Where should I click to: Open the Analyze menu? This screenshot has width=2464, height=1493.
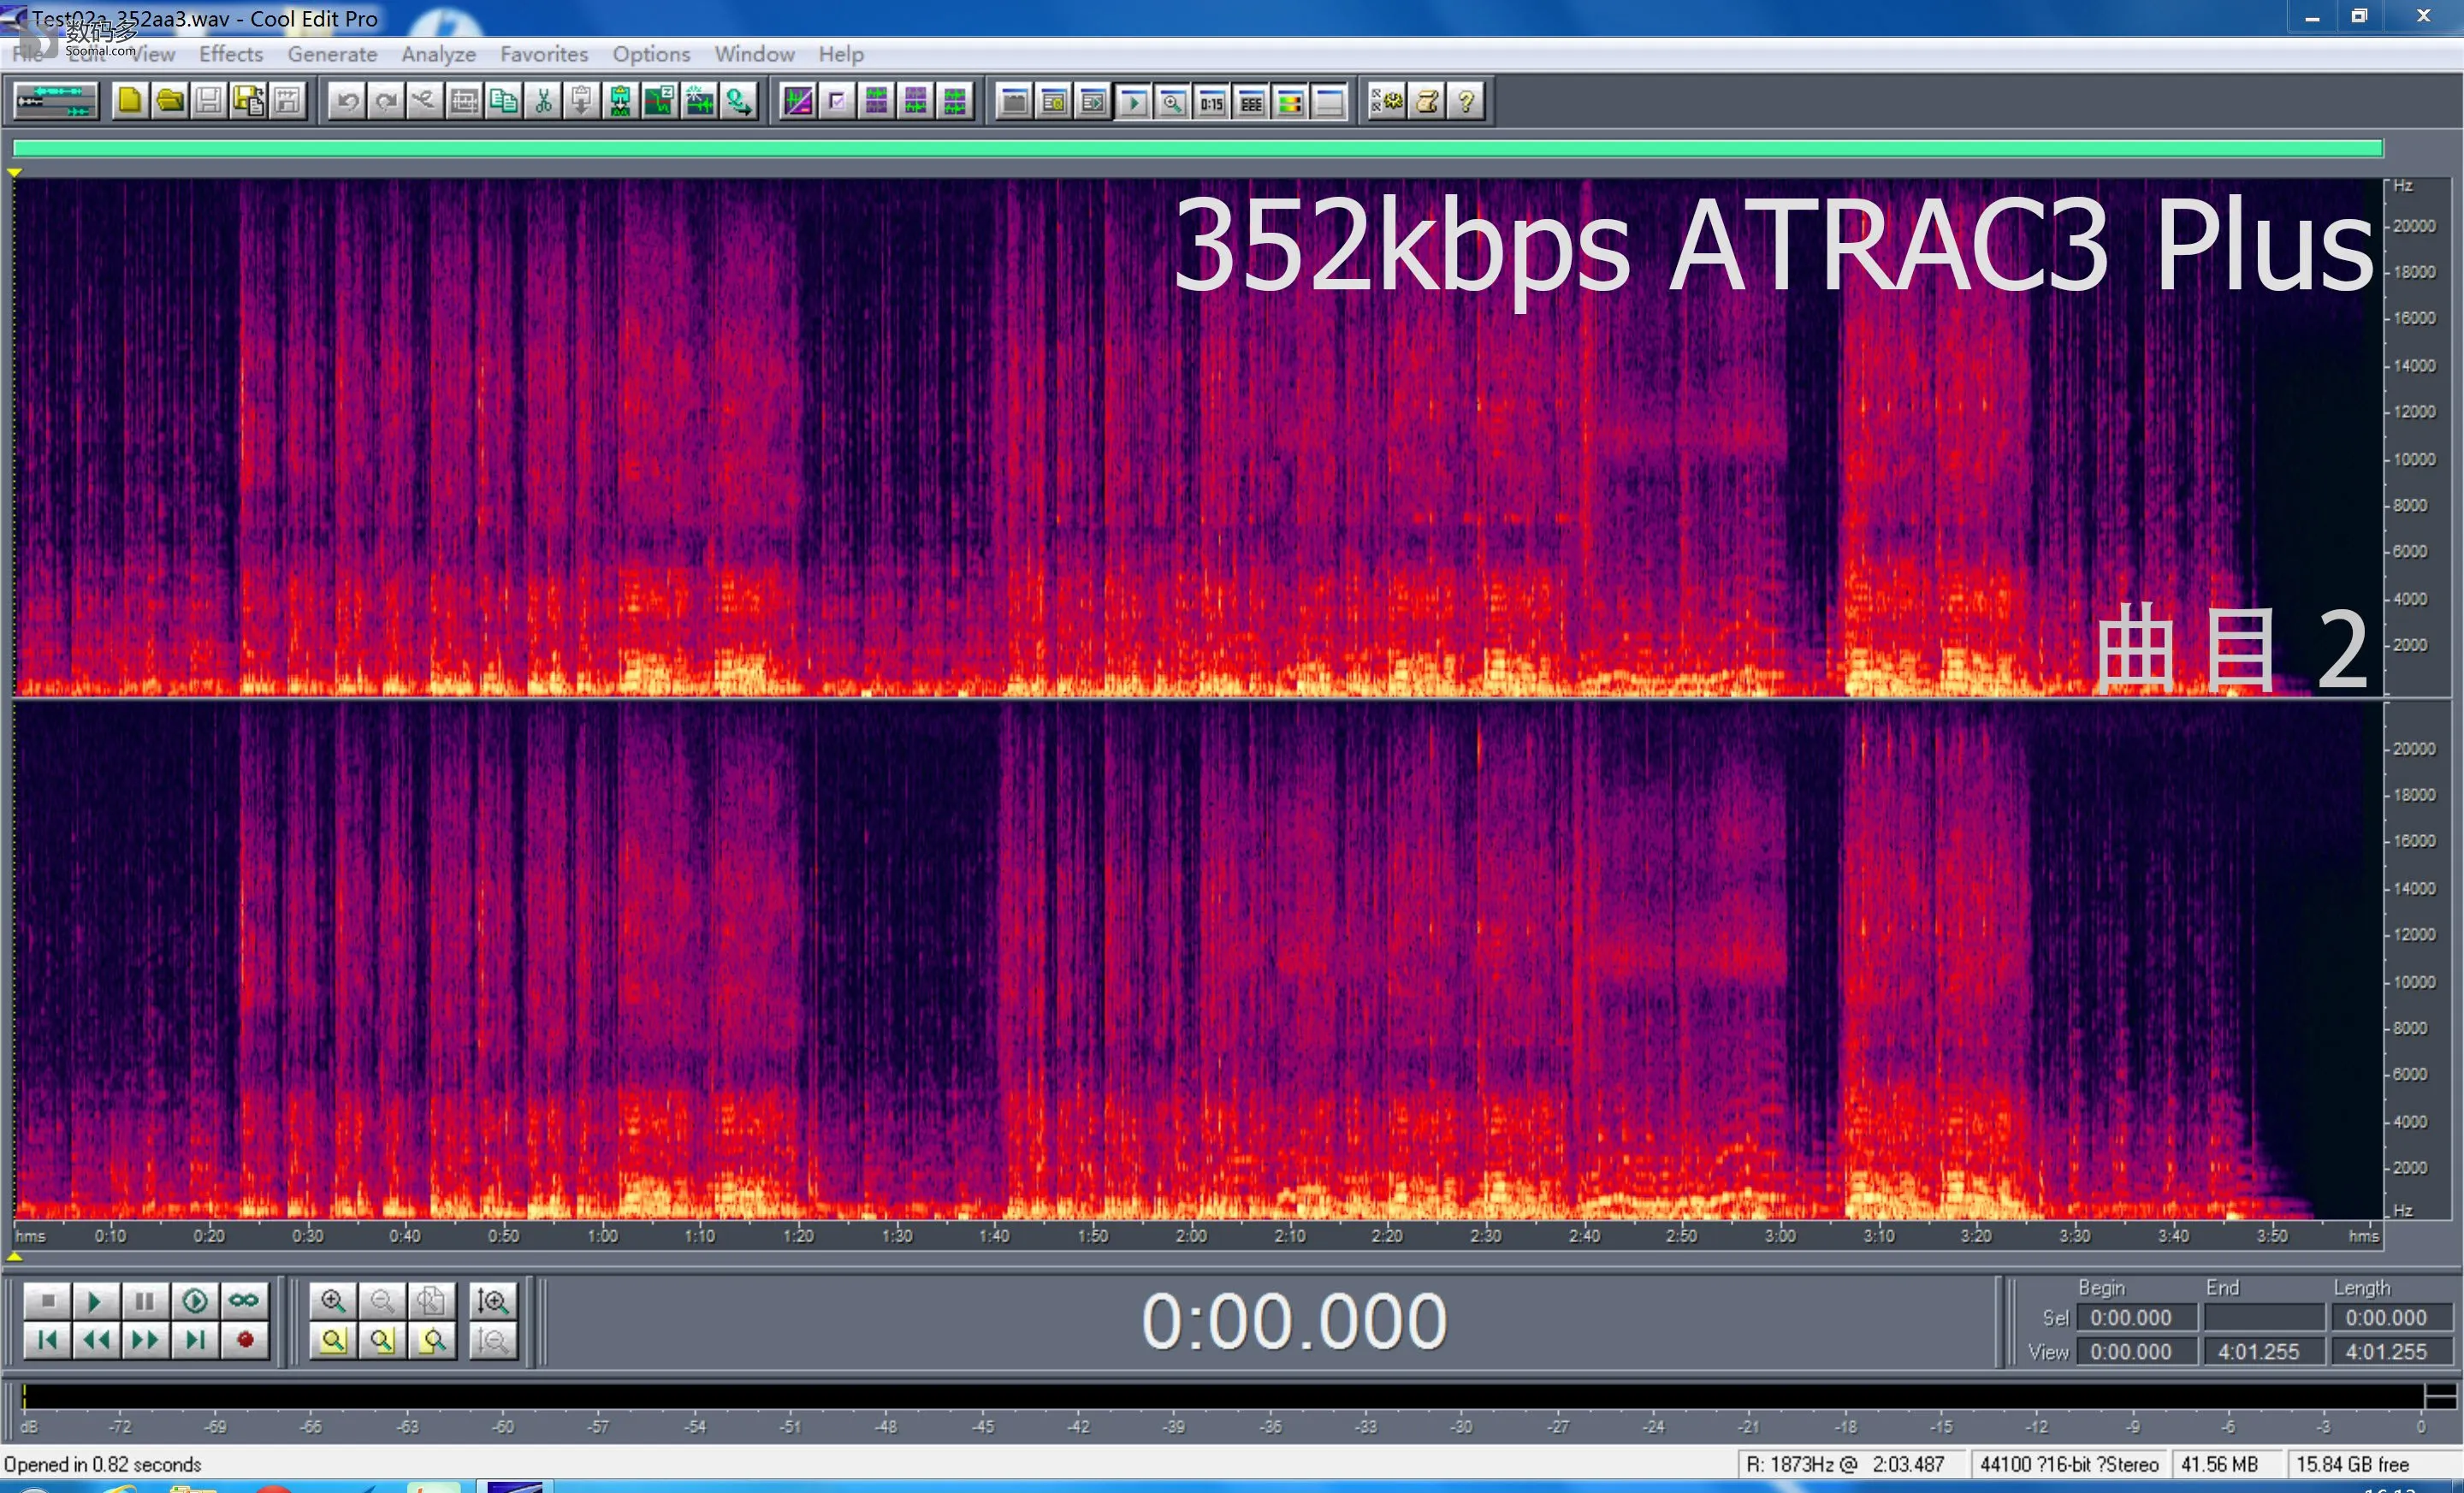(438, 54)
